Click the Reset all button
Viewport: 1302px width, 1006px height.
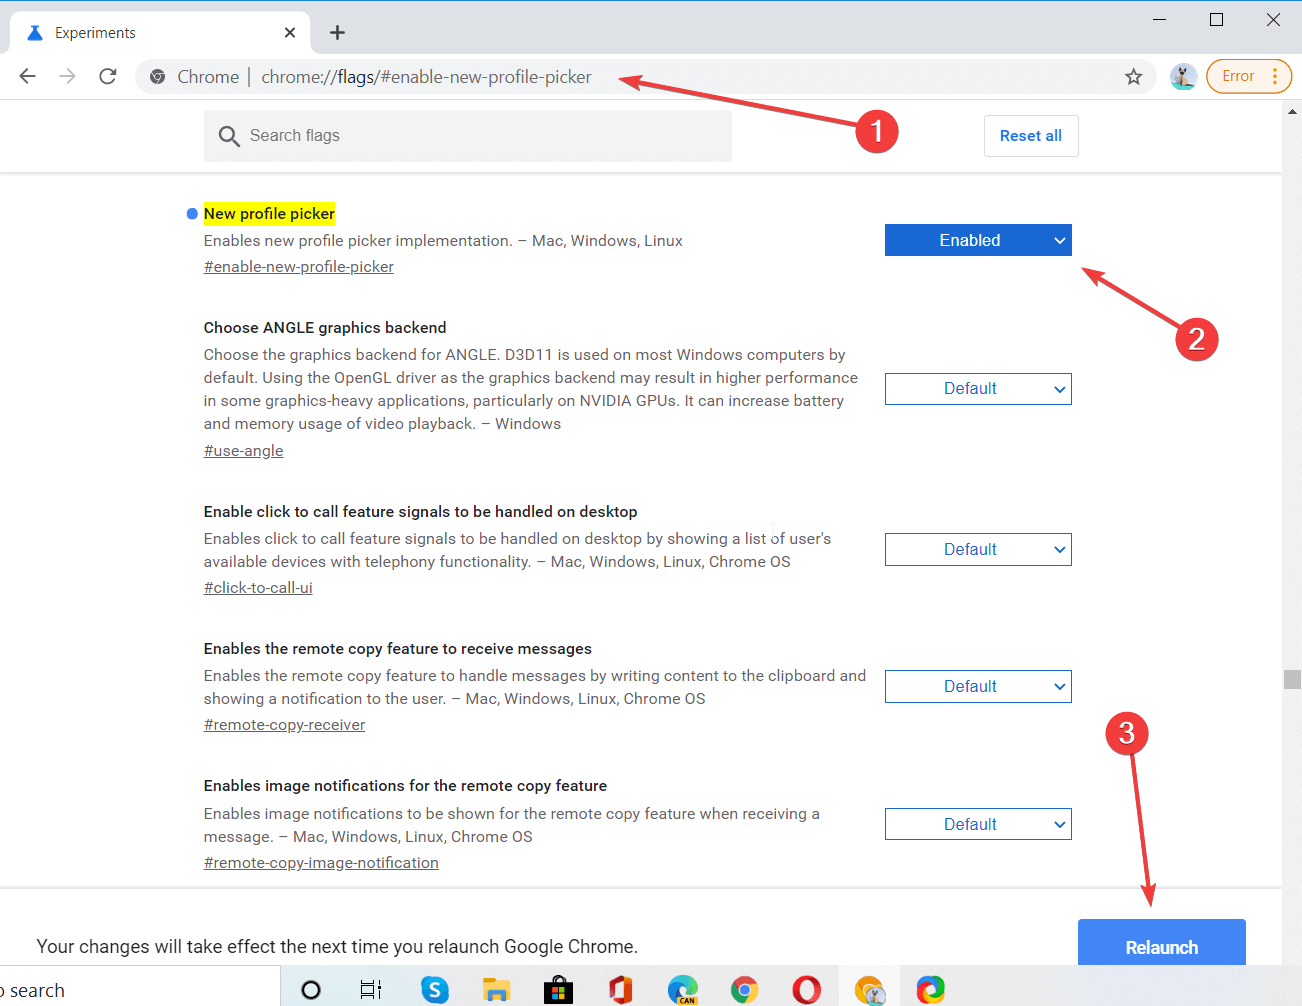click(x=1031, y=136)
